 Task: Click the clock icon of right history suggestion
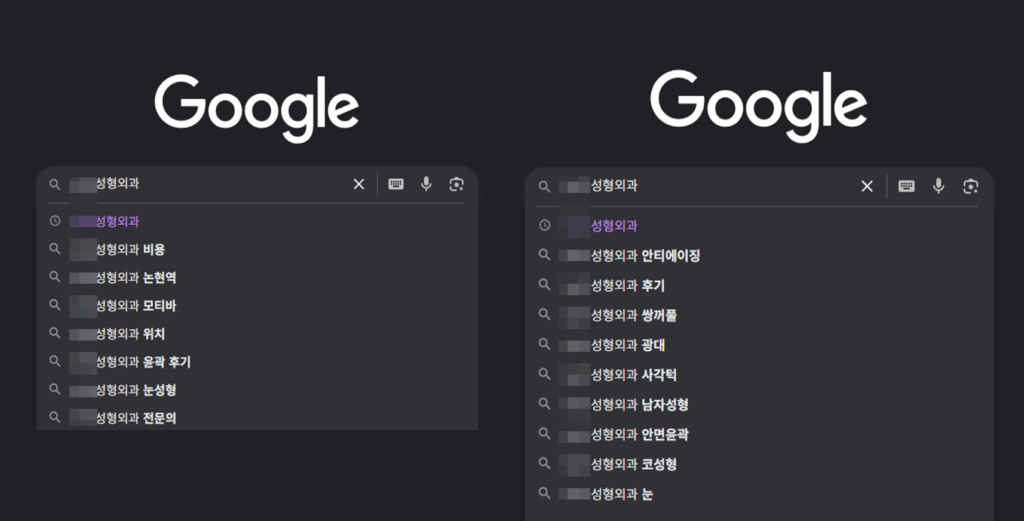click(544, 225)
